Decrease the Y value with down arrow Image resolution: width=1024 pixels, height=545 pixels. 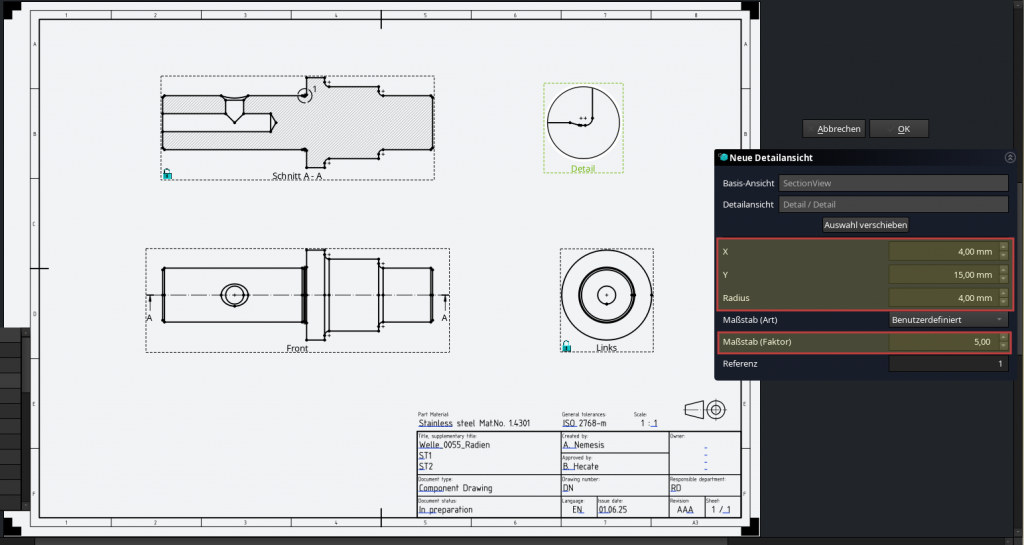point(1003,278)
